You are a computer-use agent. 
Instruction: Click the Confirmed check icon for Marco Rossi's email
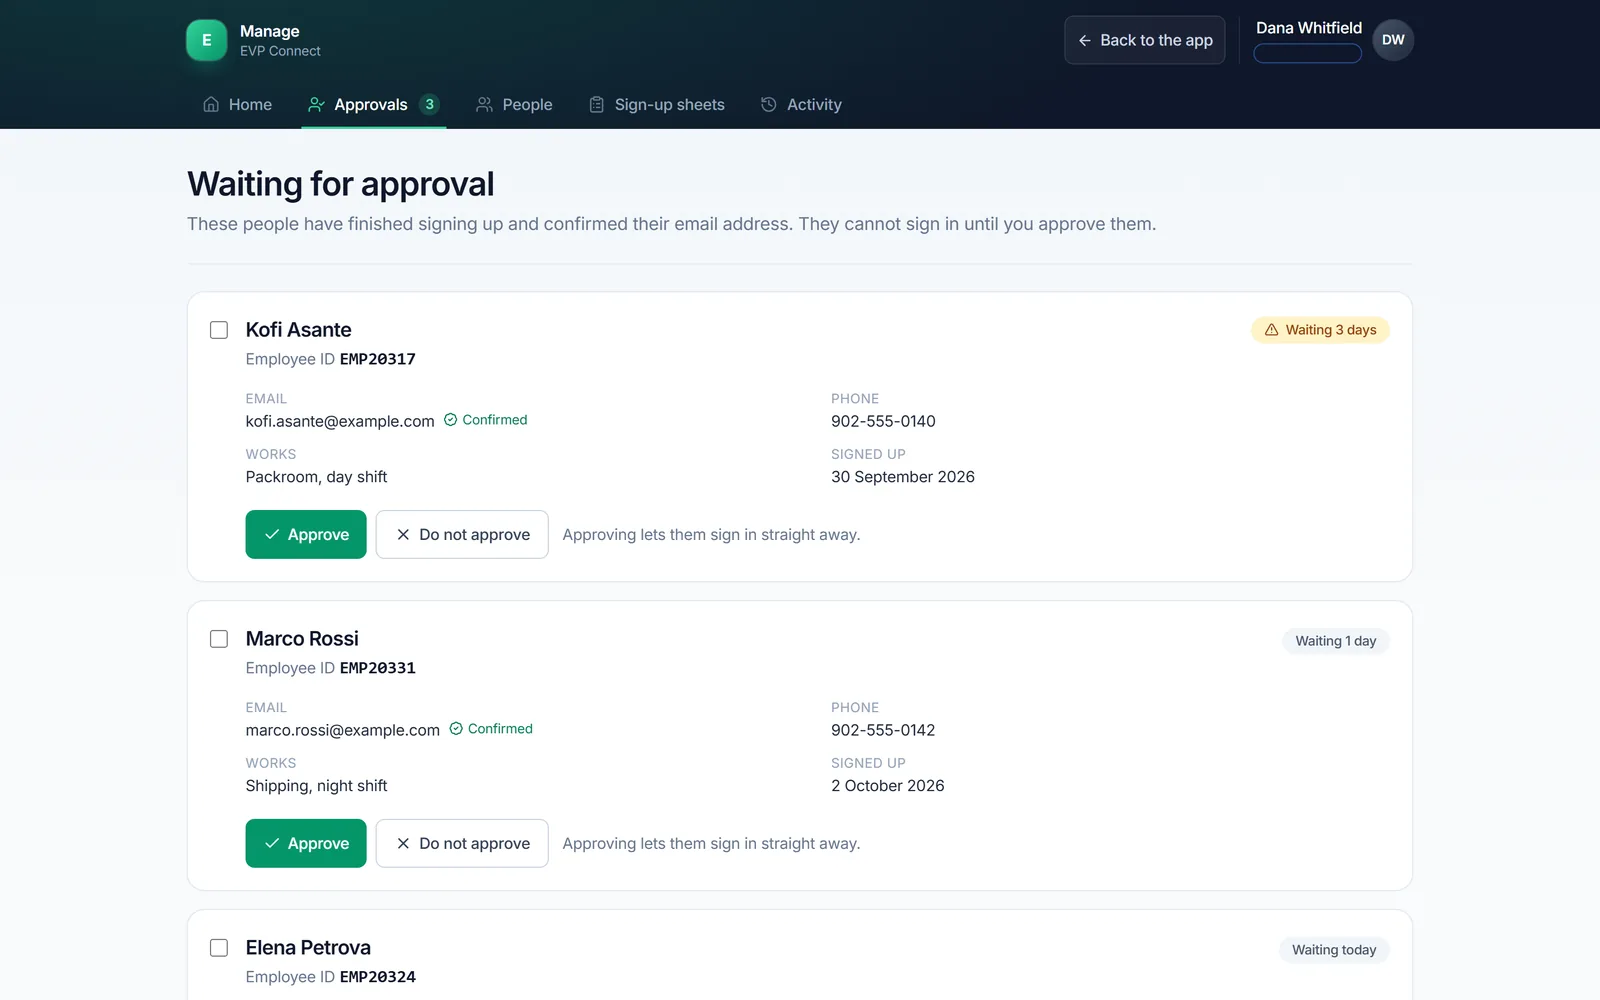[x=456, y=729]
